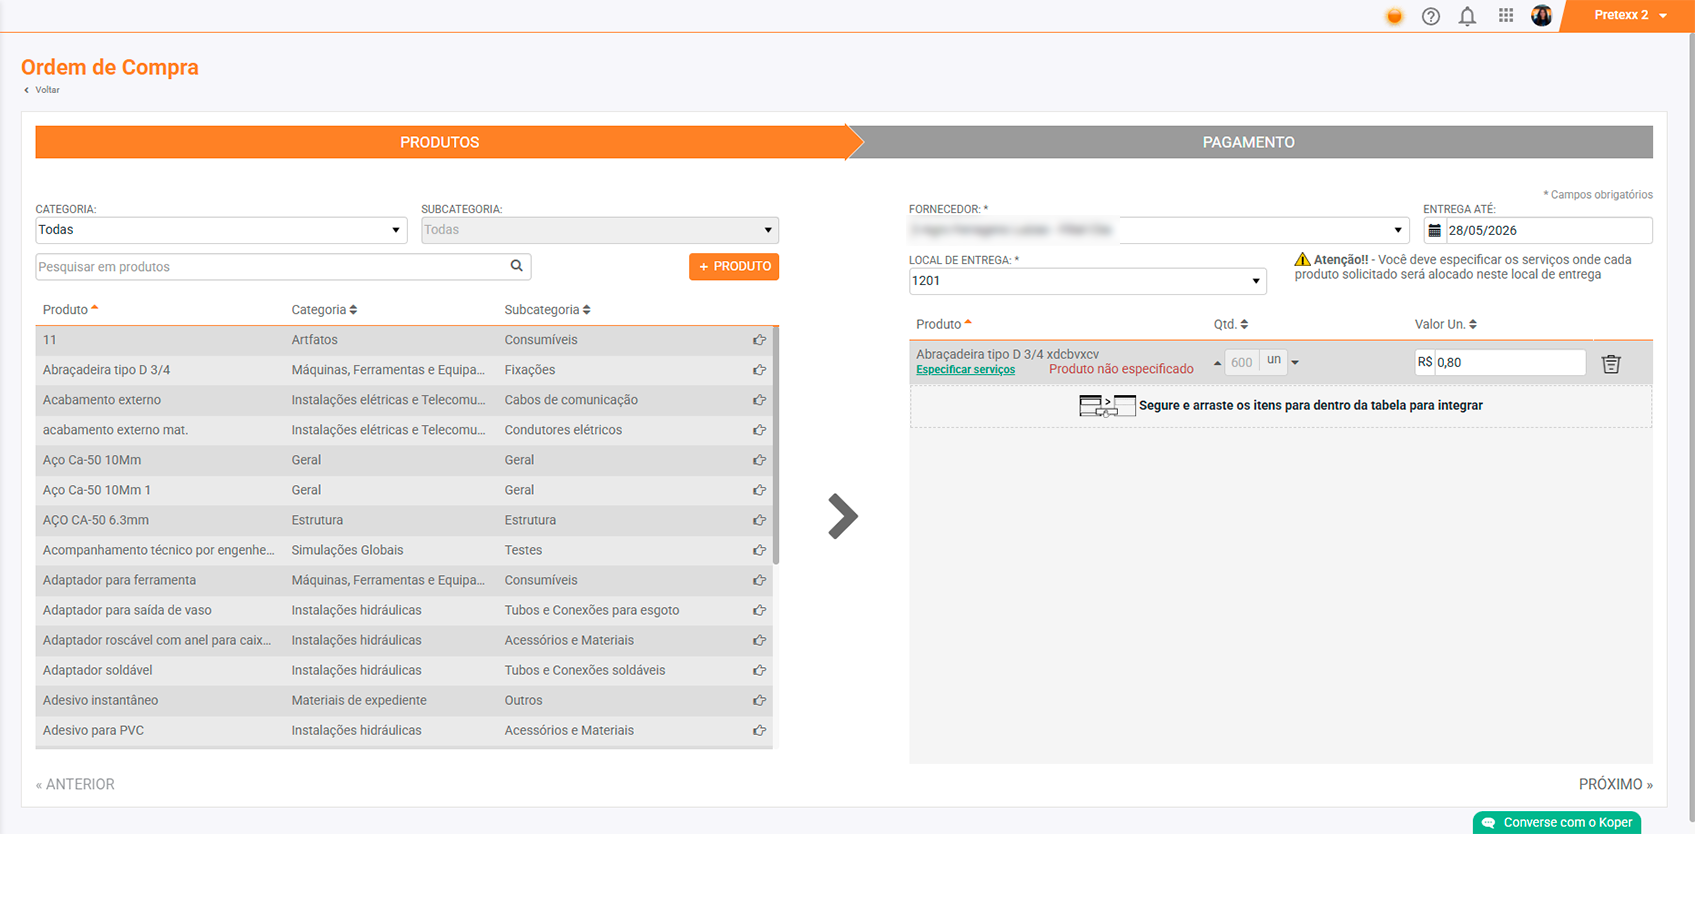Open the Local de Entrega dropdown
Image resolution: width=1695 pixels, height=919 pixels.
pyautogui.click(x=1087, y=281)
